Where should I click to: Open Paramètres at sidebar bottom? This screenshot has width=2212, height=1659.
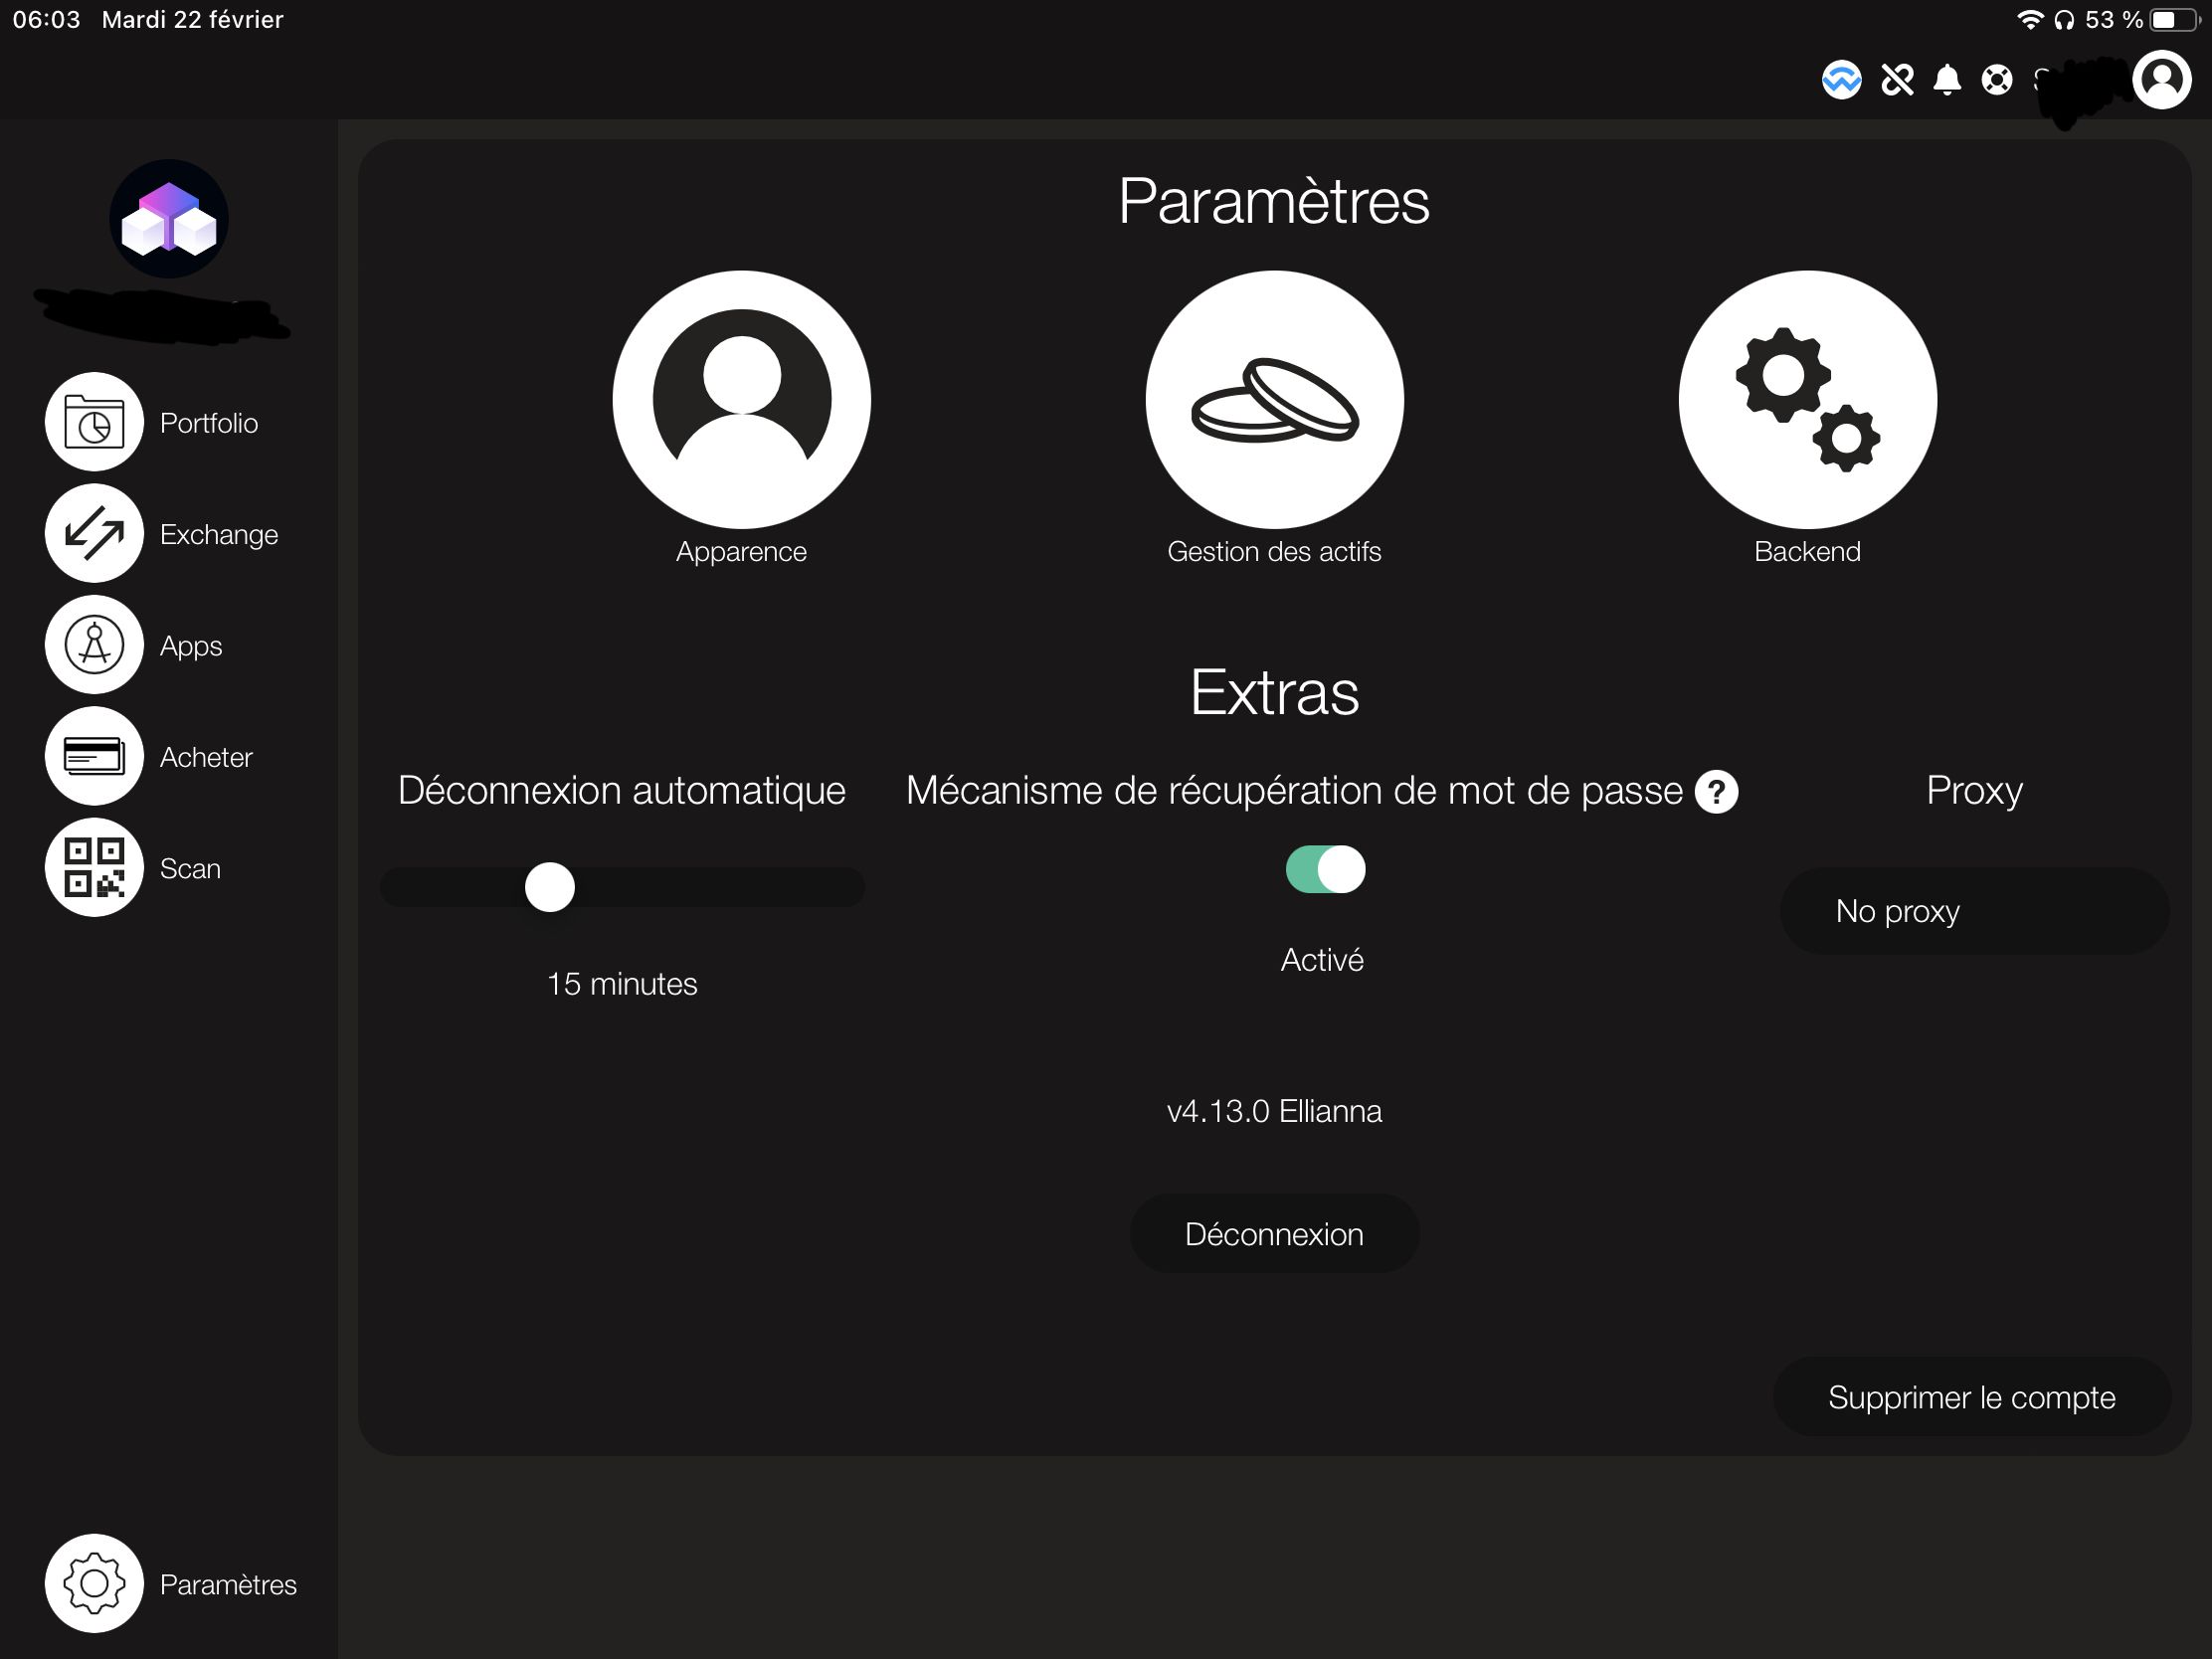tap(94, 1583)
